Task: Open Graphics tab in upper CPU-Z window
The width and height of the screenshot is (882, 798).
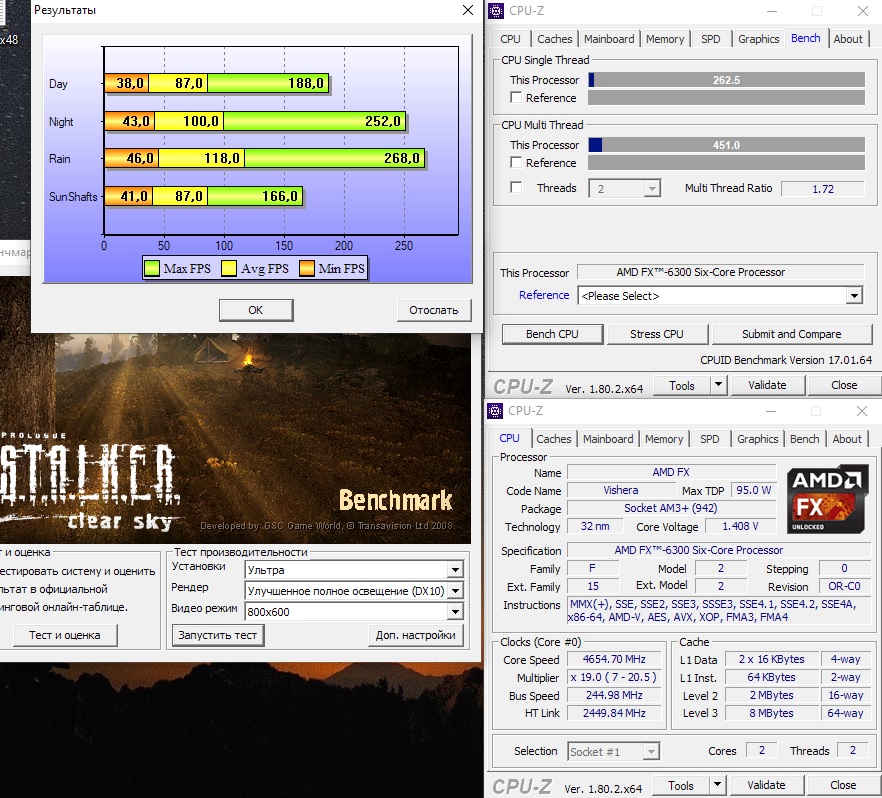Action: point(758,39)
